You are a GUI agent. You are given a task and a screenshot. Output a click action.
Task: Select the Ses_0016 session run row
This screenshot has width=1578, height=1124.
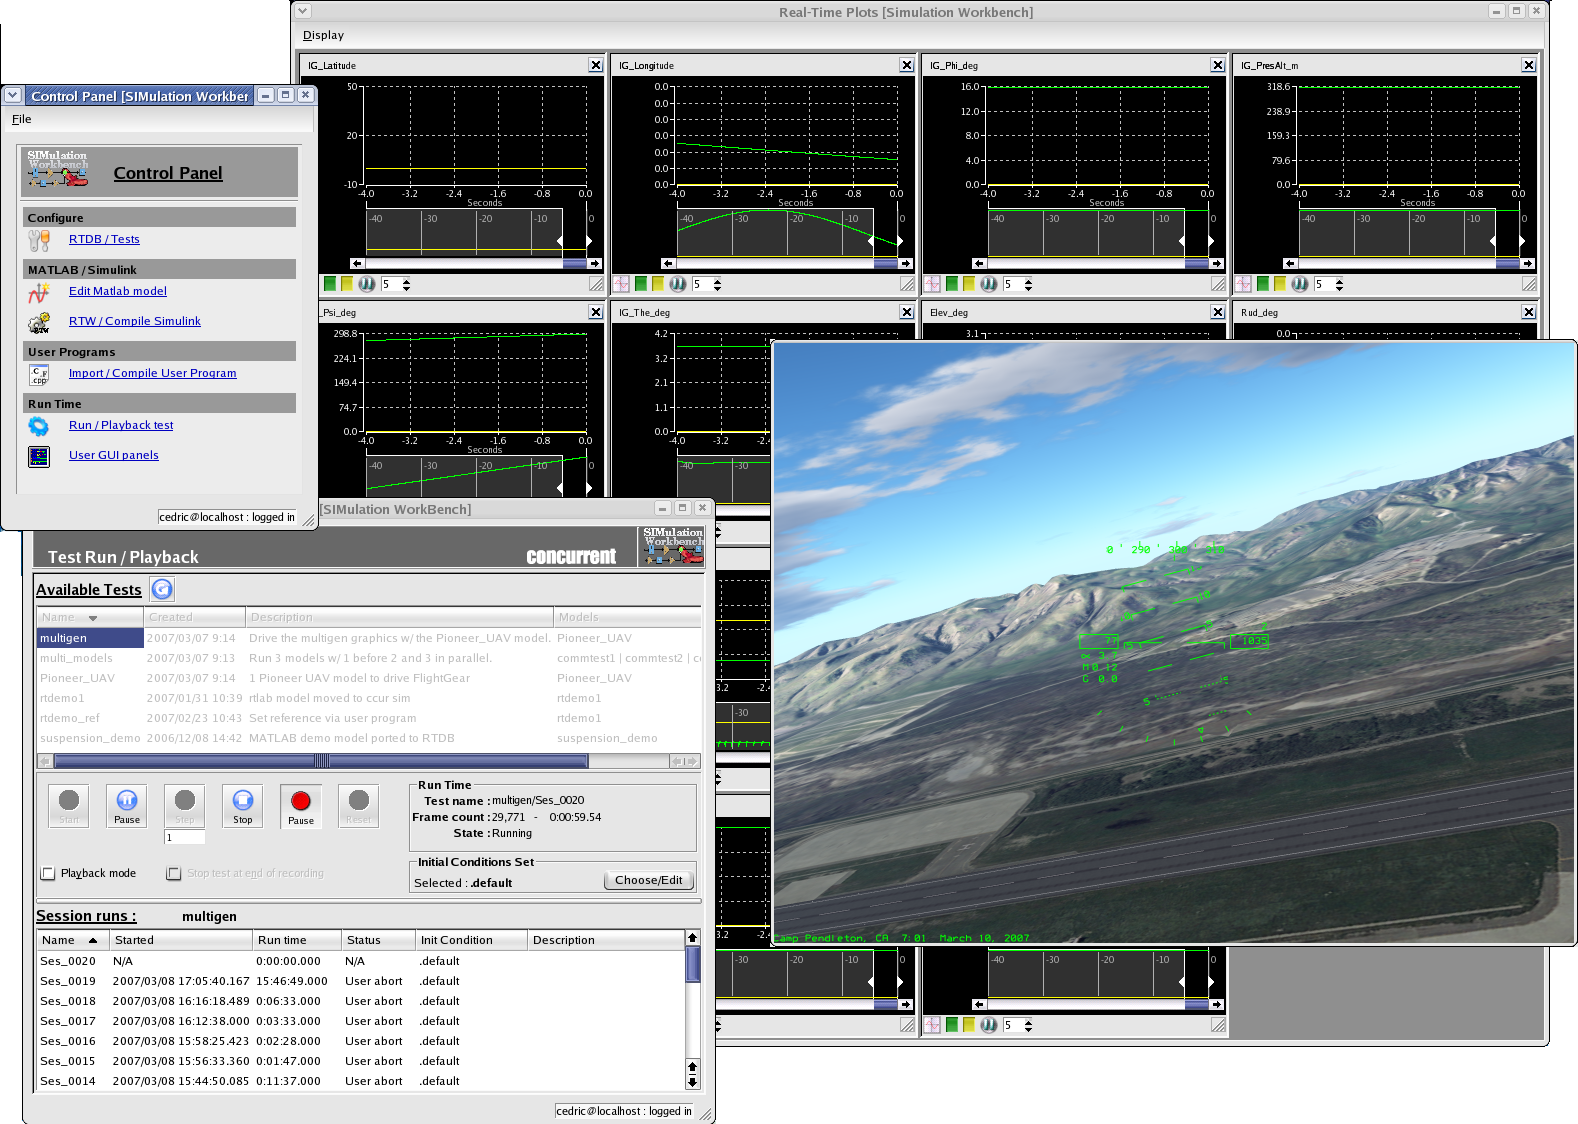coord(361,1041)
